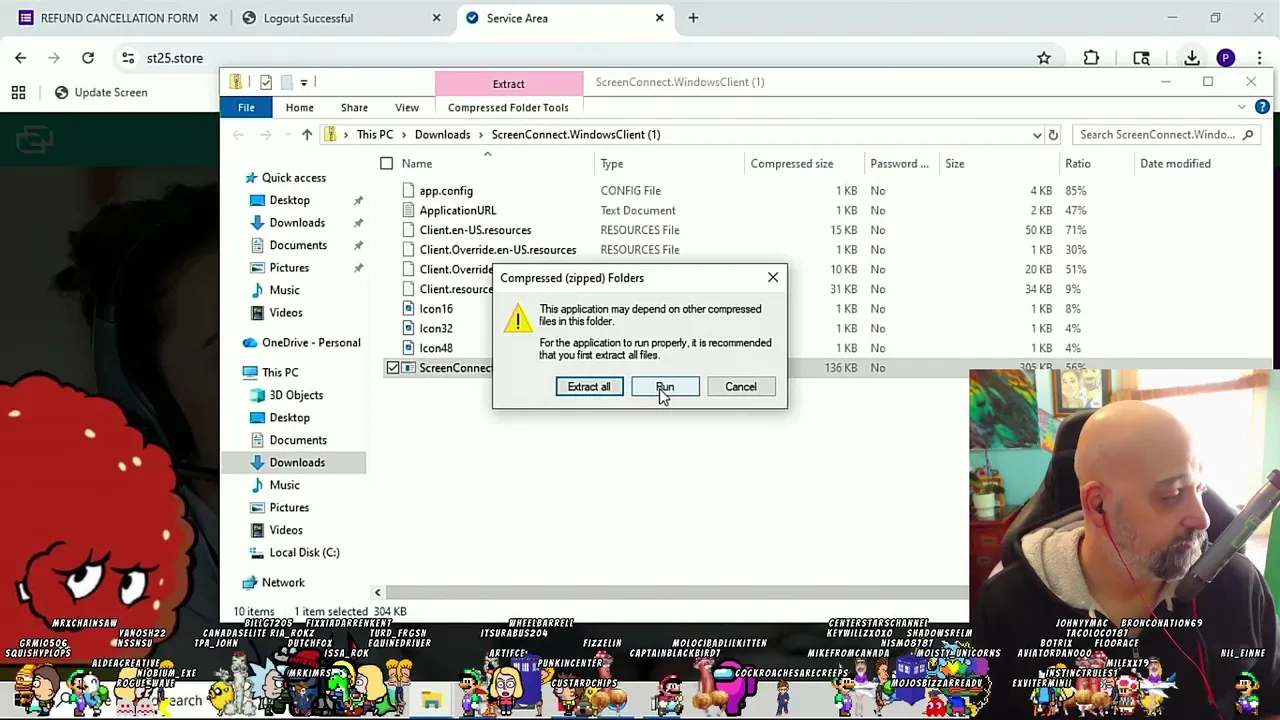Click the Update Screen bookmark

click(x=101, y=92)
